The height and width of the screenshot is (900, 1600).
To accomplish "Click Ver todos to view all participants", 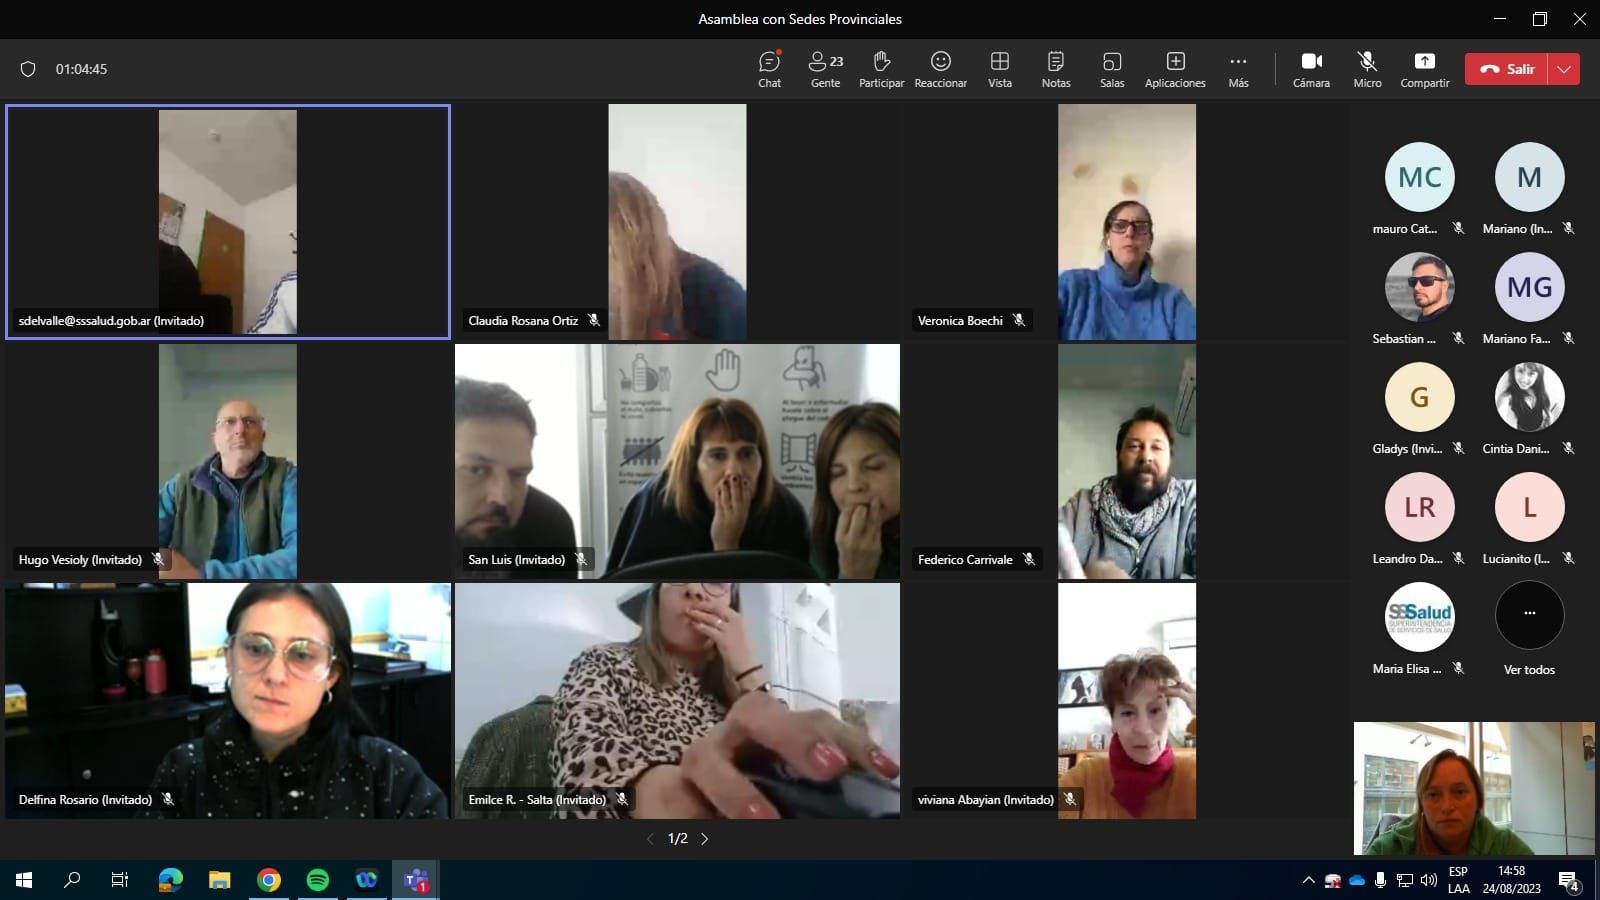I will coord(1529,625).
